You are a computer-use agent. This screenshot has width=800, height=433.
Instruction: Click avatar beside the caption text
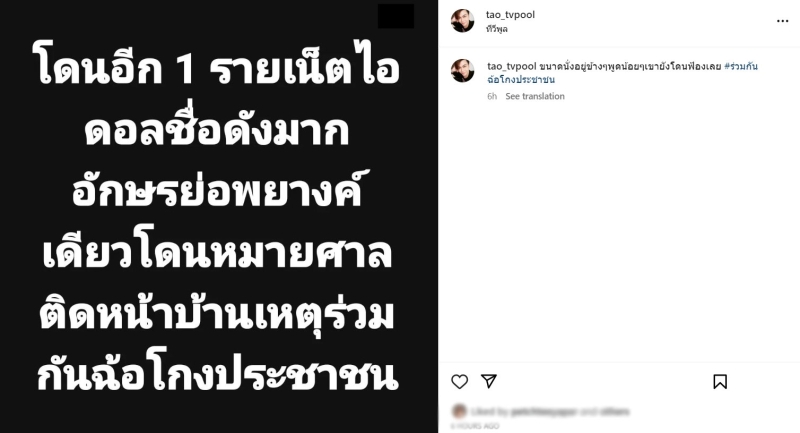pyautogui.click(x=463, y=71)
